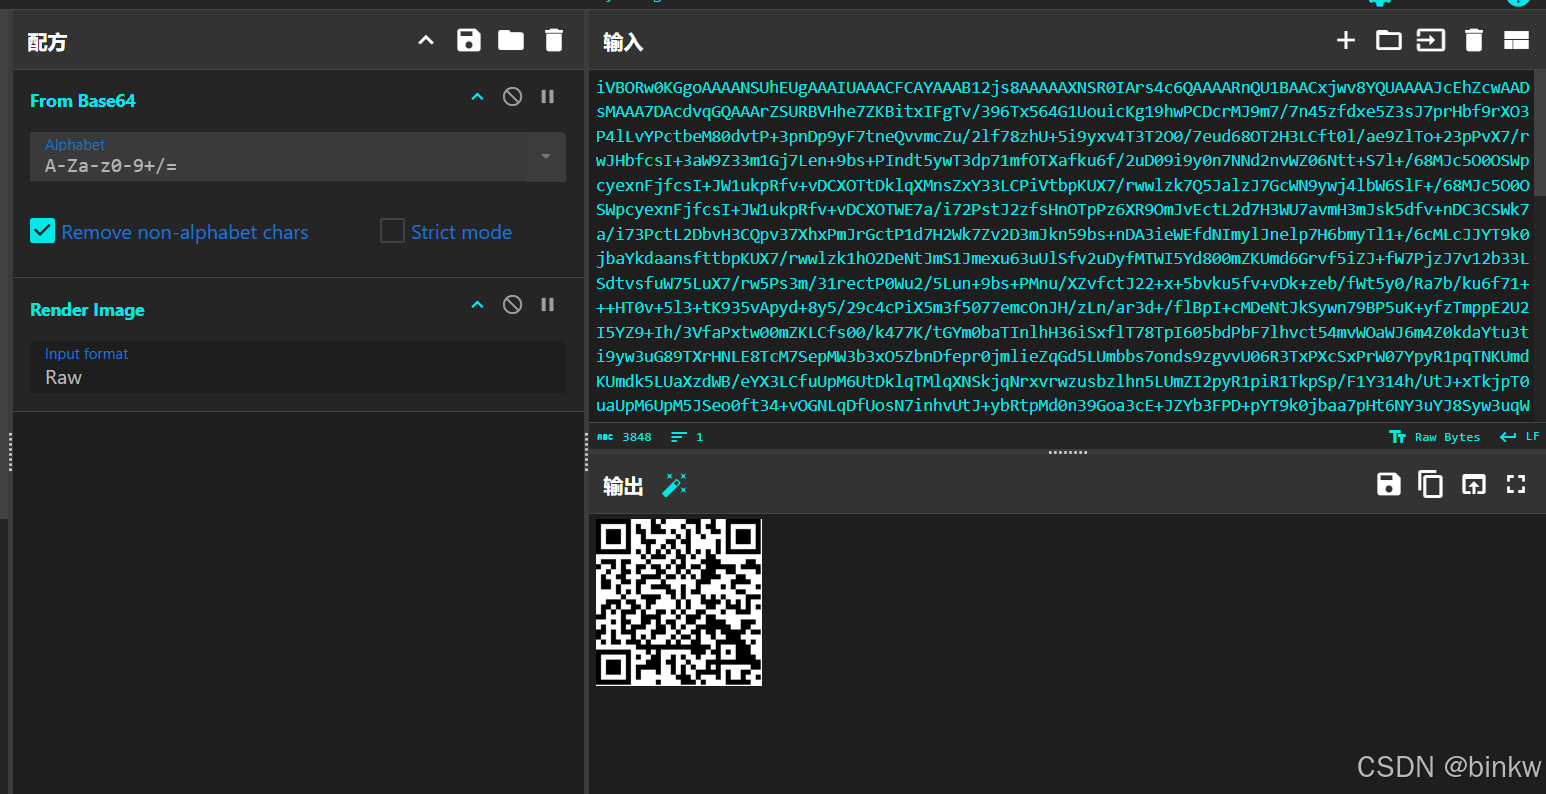Click the magic wand auto-bake icon
Screen dimensions: 1546x794
[x=674, y=484]
